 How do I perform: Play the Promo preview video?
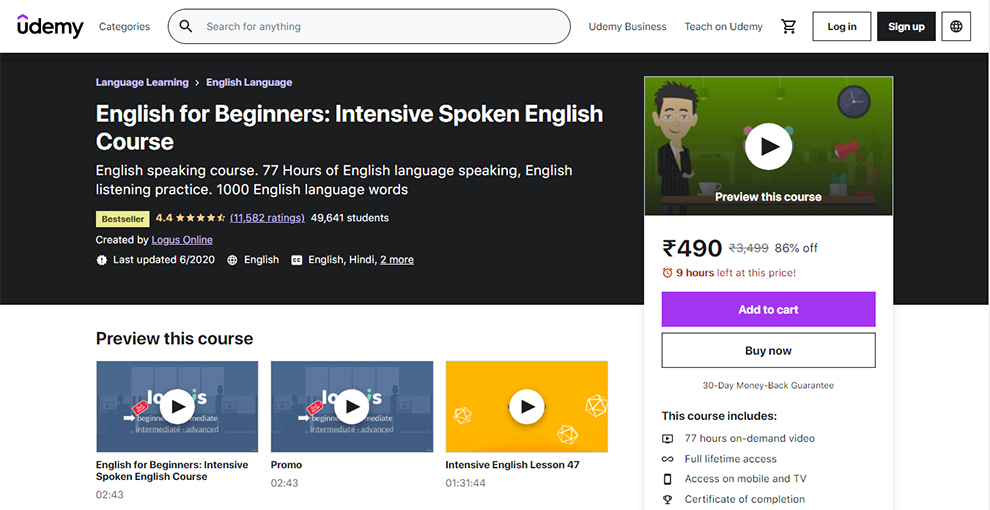click(352, 406)
